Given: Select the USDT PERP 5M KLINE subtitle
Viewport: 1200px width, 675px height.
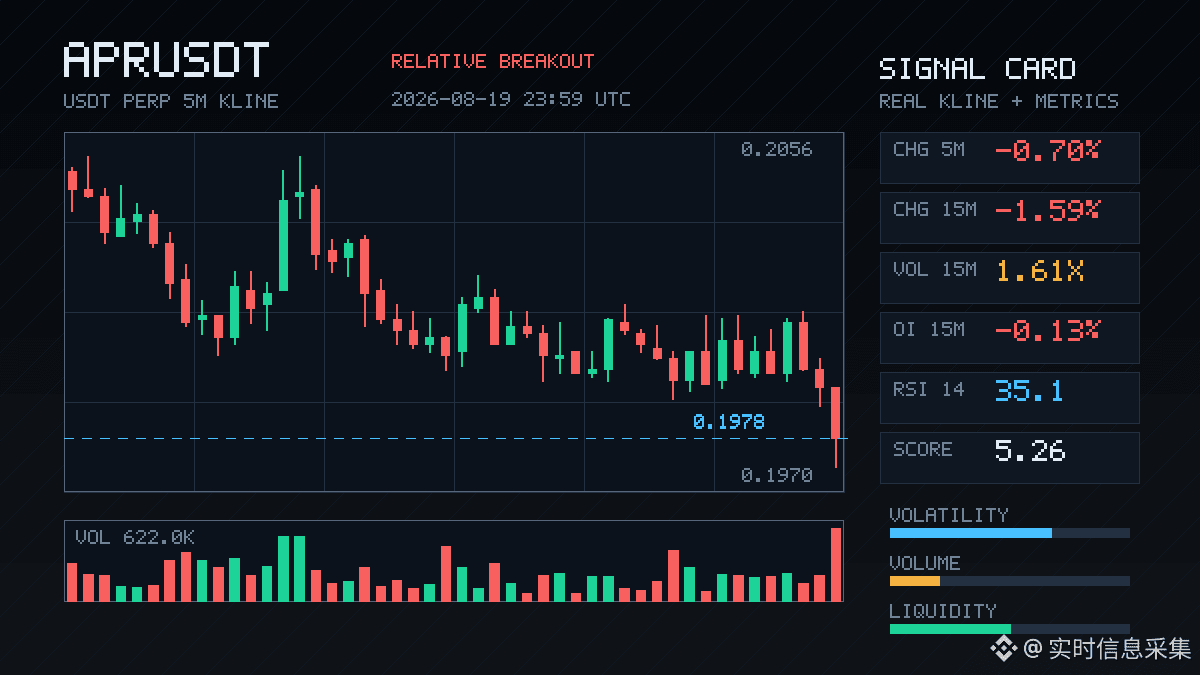Looking at the screenshot, I should pos(171,101).
